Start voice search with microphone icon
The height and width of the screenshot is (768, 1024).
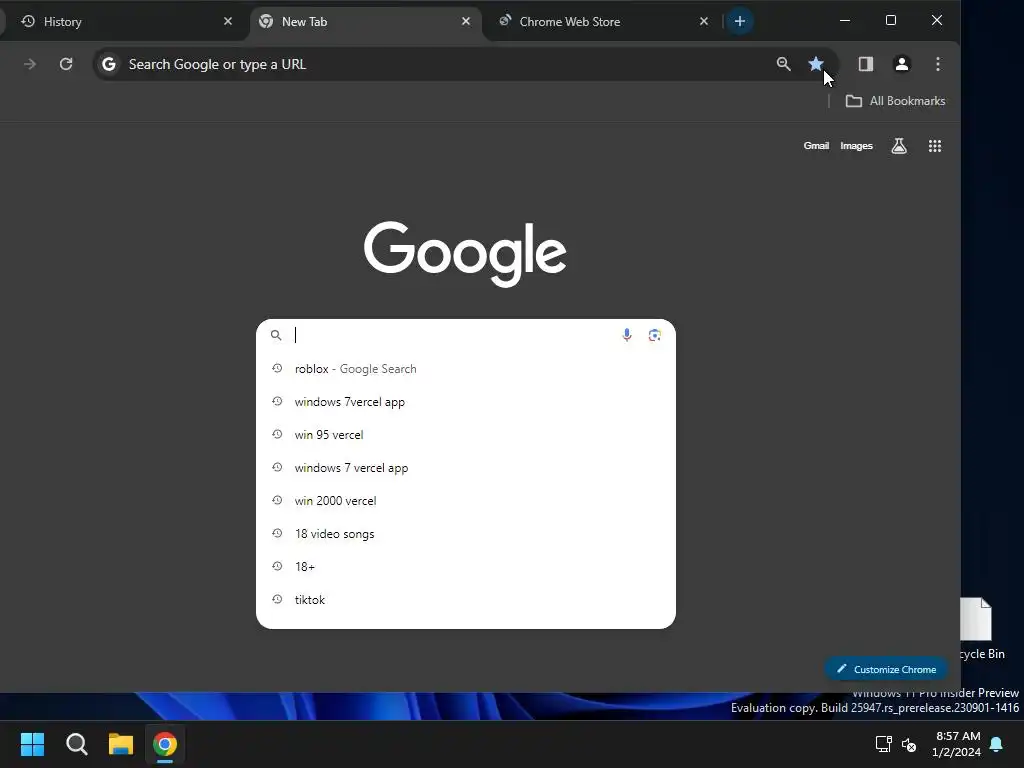point(627,335)
